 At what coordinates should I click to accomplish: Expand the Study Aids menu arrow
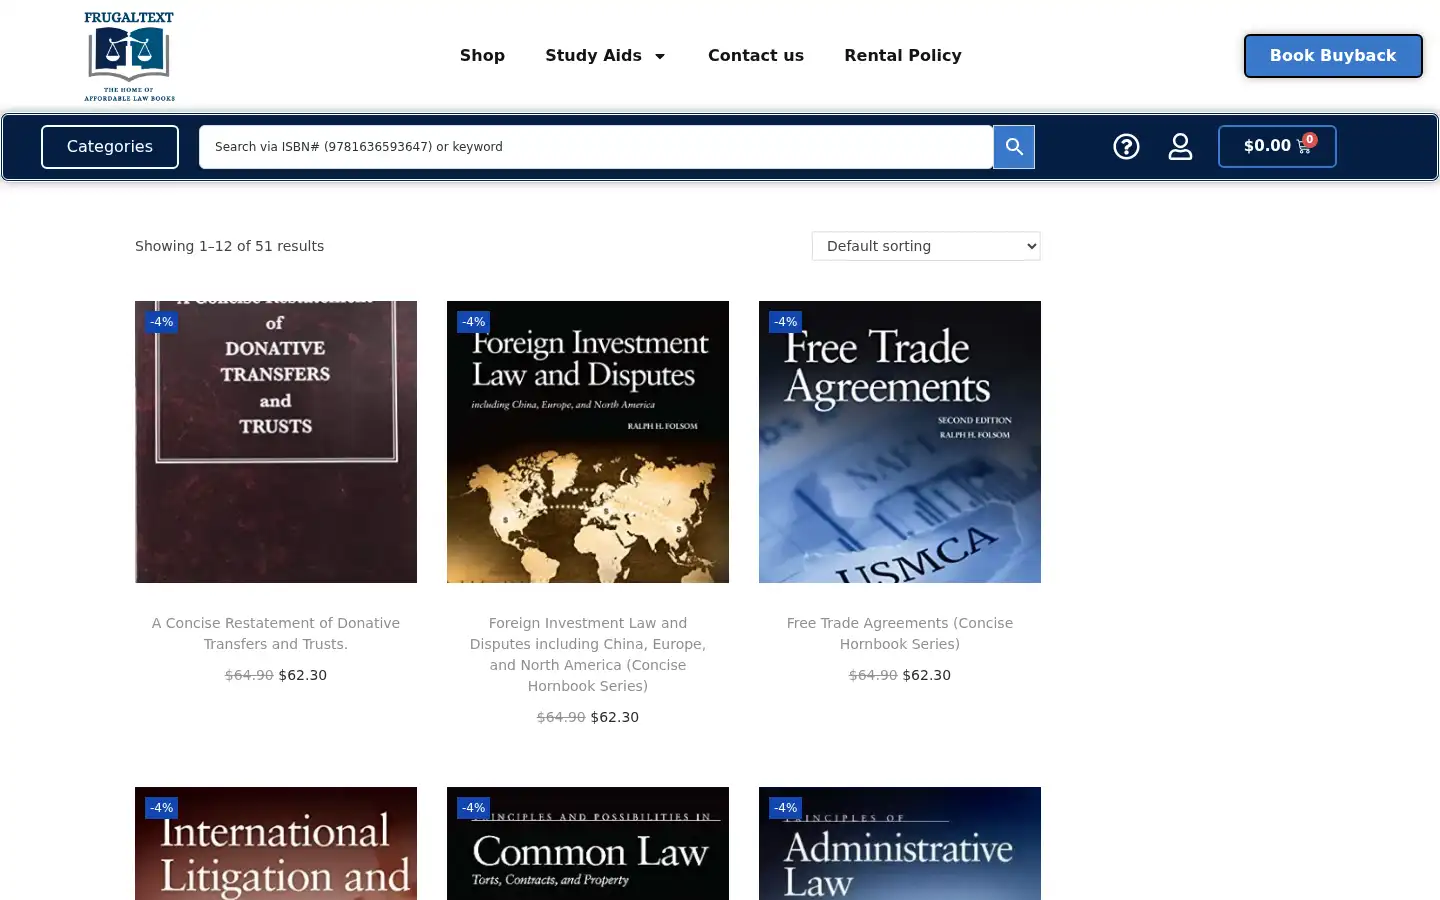point(660,56)
